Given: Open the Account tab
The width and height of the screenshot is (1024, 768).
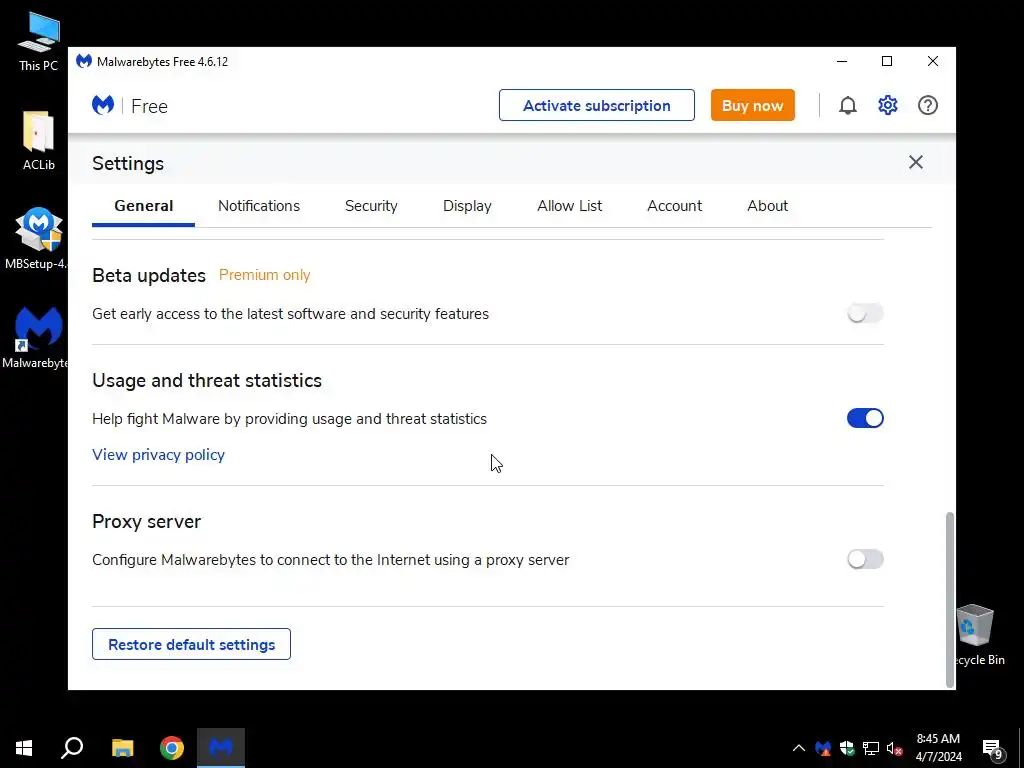Looking at the screenshot, I should 674,206.
